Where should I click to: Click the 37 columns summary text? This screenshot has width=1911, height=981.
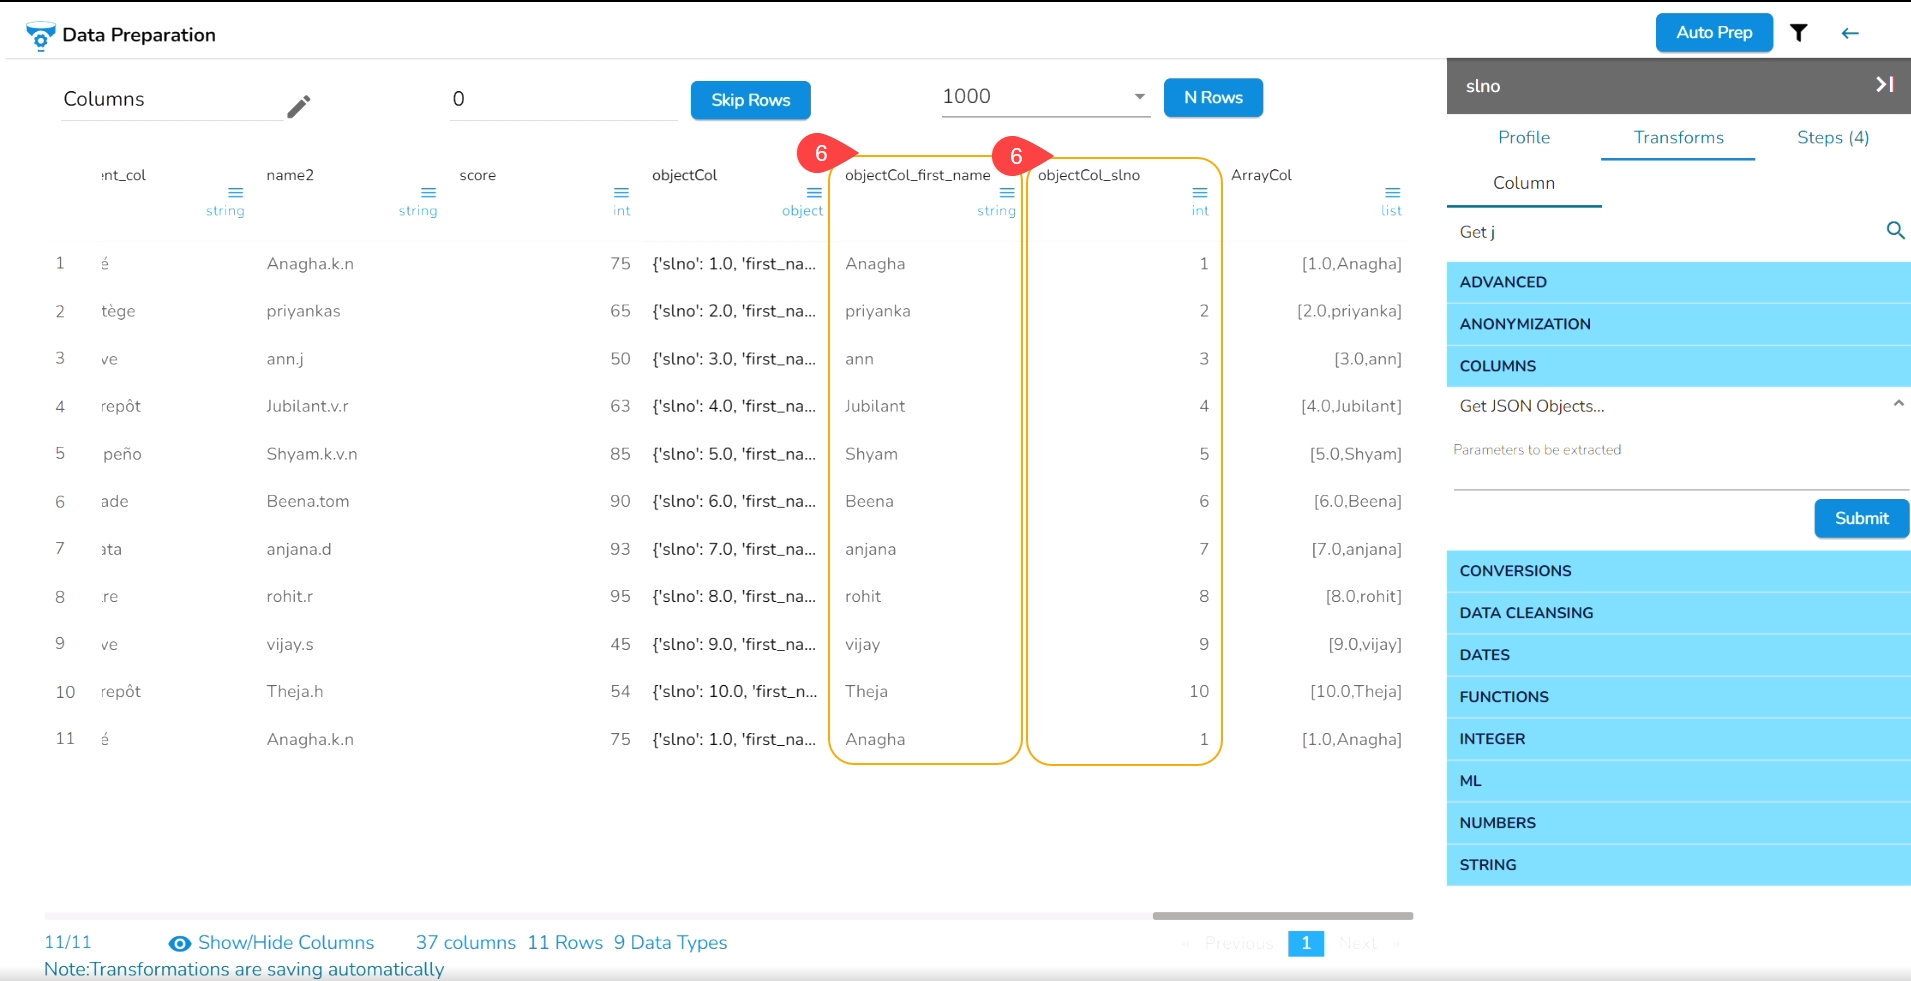466,943
